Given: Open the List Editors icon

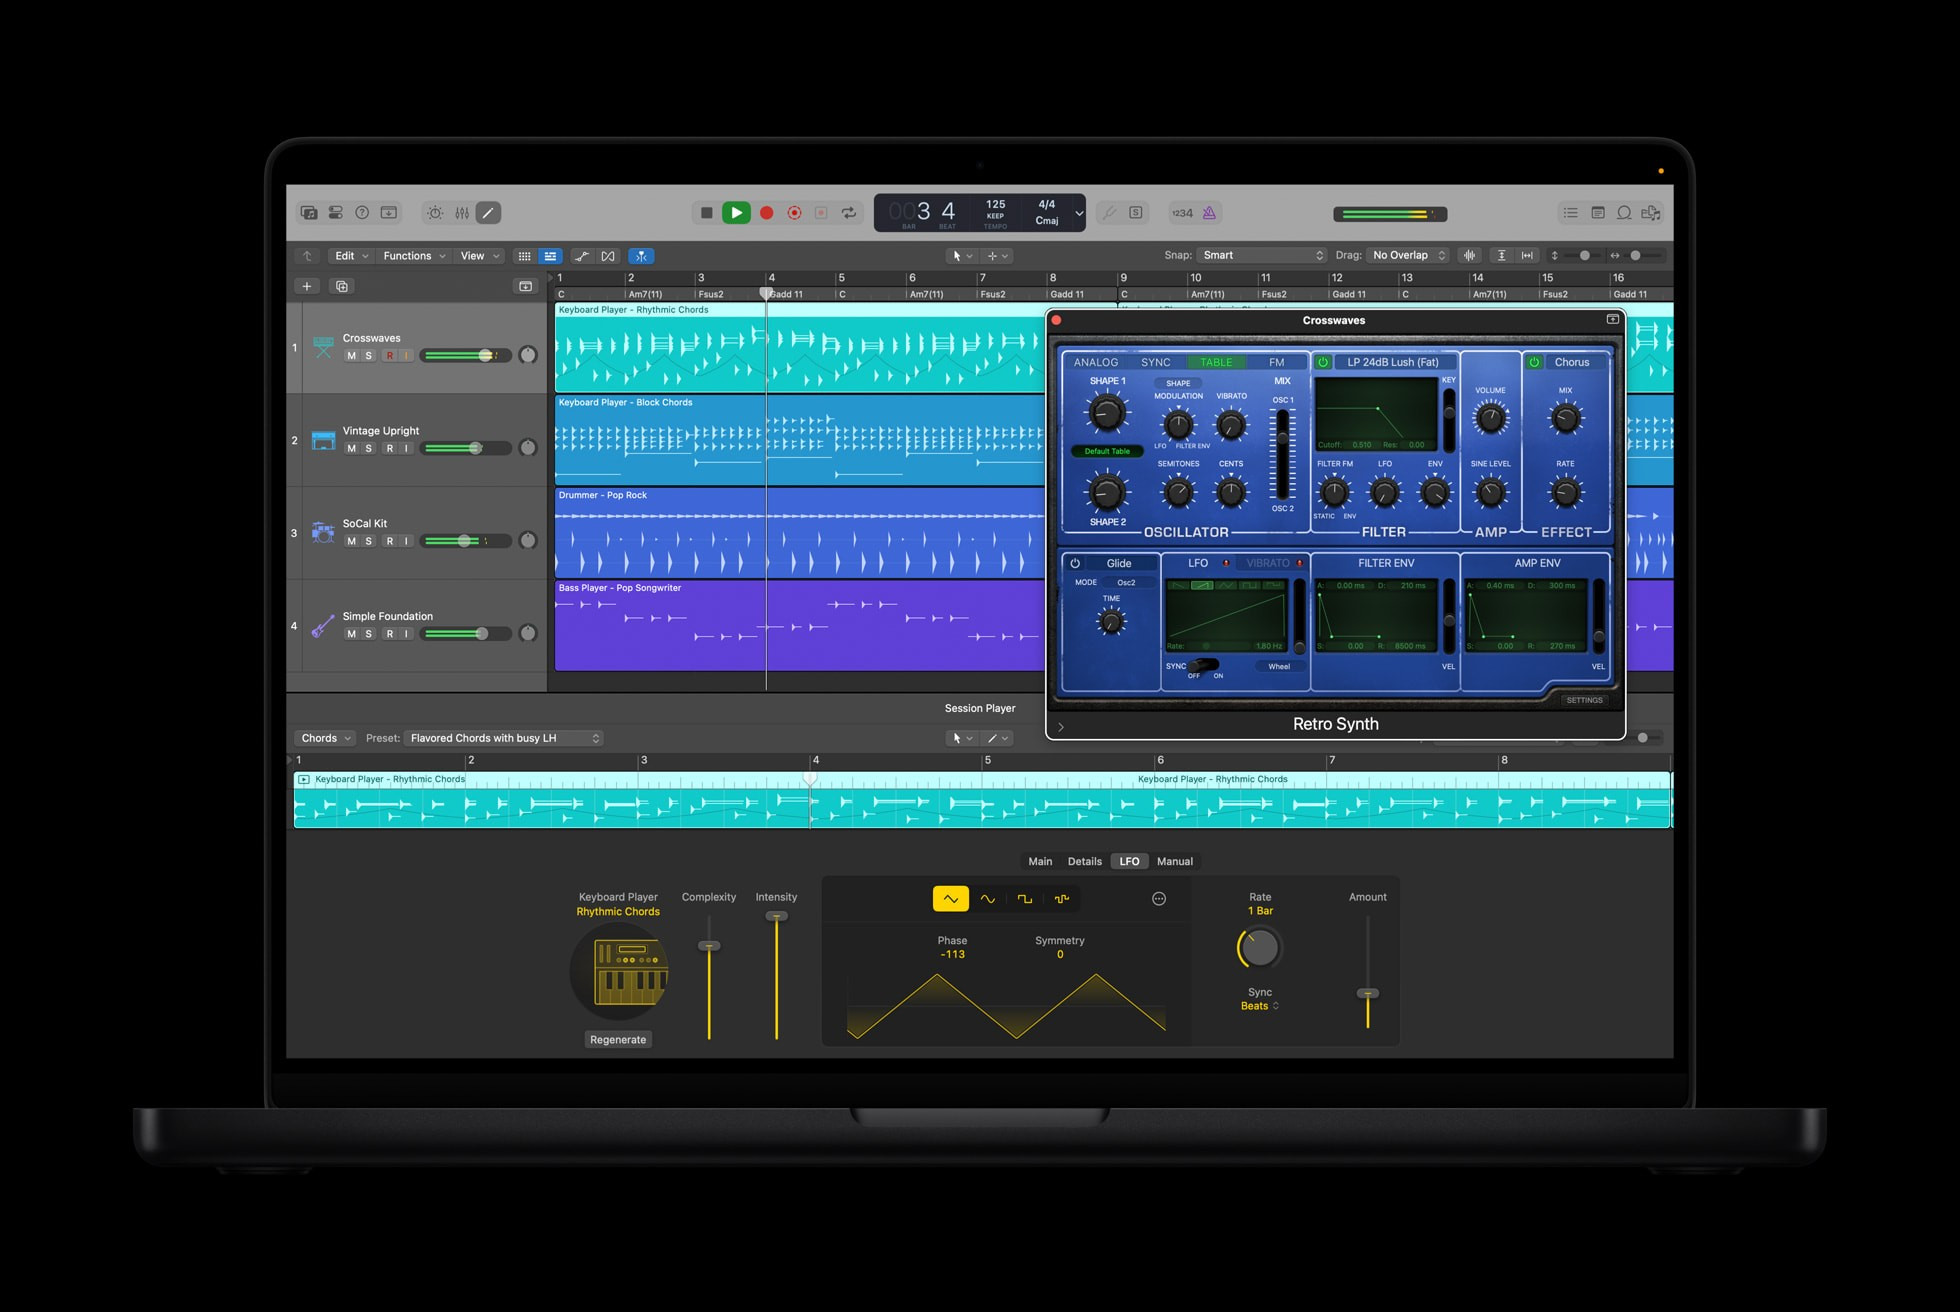Looking at the screenshot, I should [1571, 212].
